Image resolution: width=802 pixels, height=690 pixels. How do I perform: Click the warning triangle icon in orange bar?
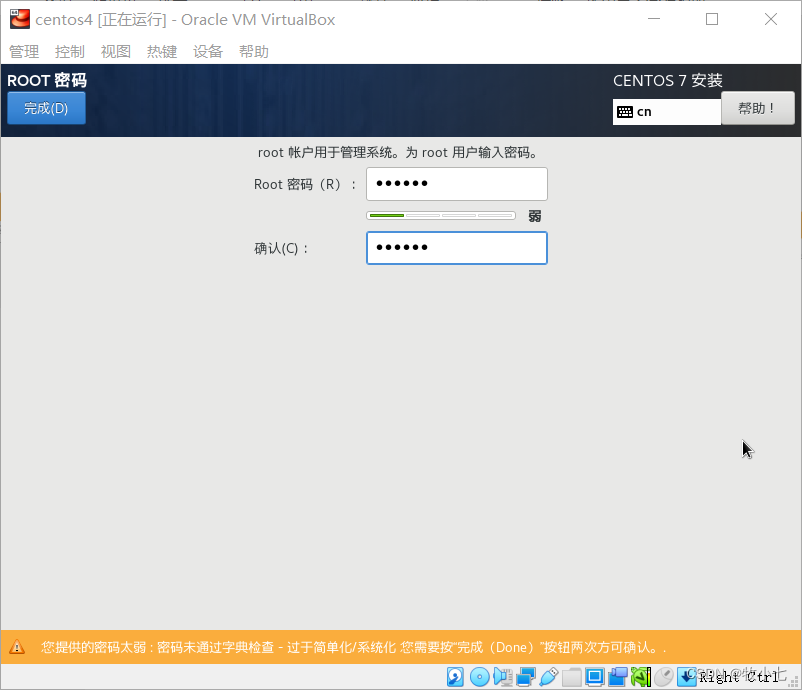pos(17,647)
